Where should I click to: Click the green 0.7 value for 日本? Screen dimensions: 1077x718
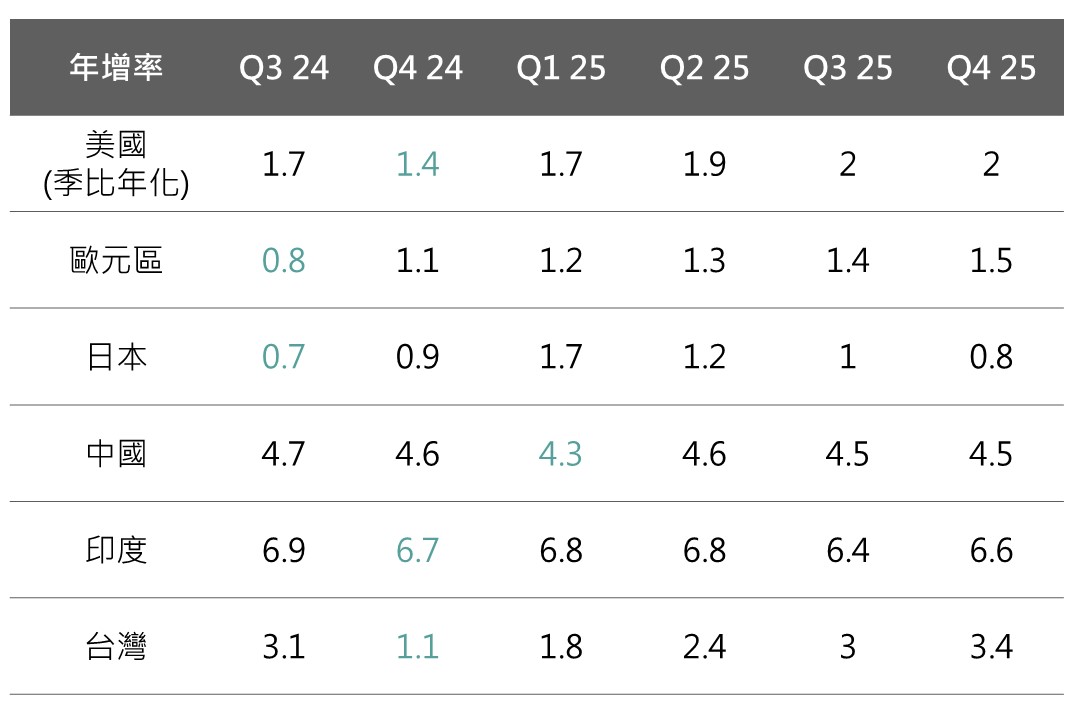[x=283, y=357]
